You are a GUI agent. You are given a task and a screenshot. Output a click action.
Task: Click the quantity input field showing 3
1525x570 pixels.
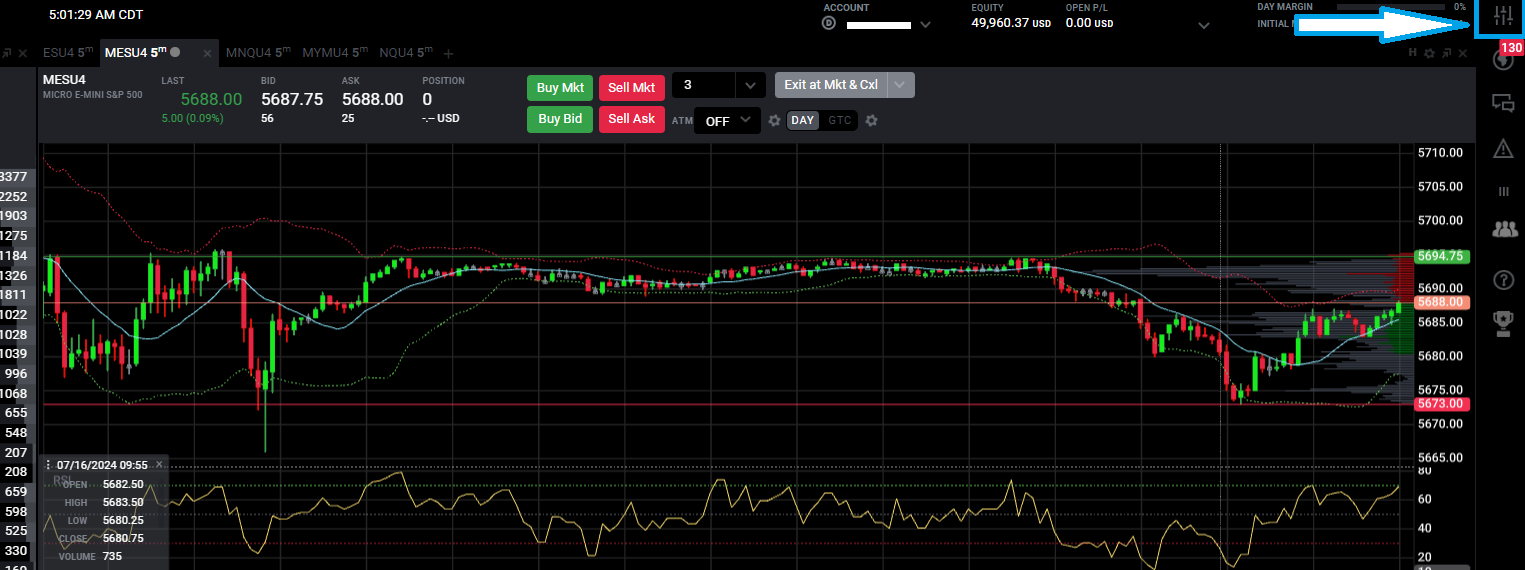pos(704,86)
